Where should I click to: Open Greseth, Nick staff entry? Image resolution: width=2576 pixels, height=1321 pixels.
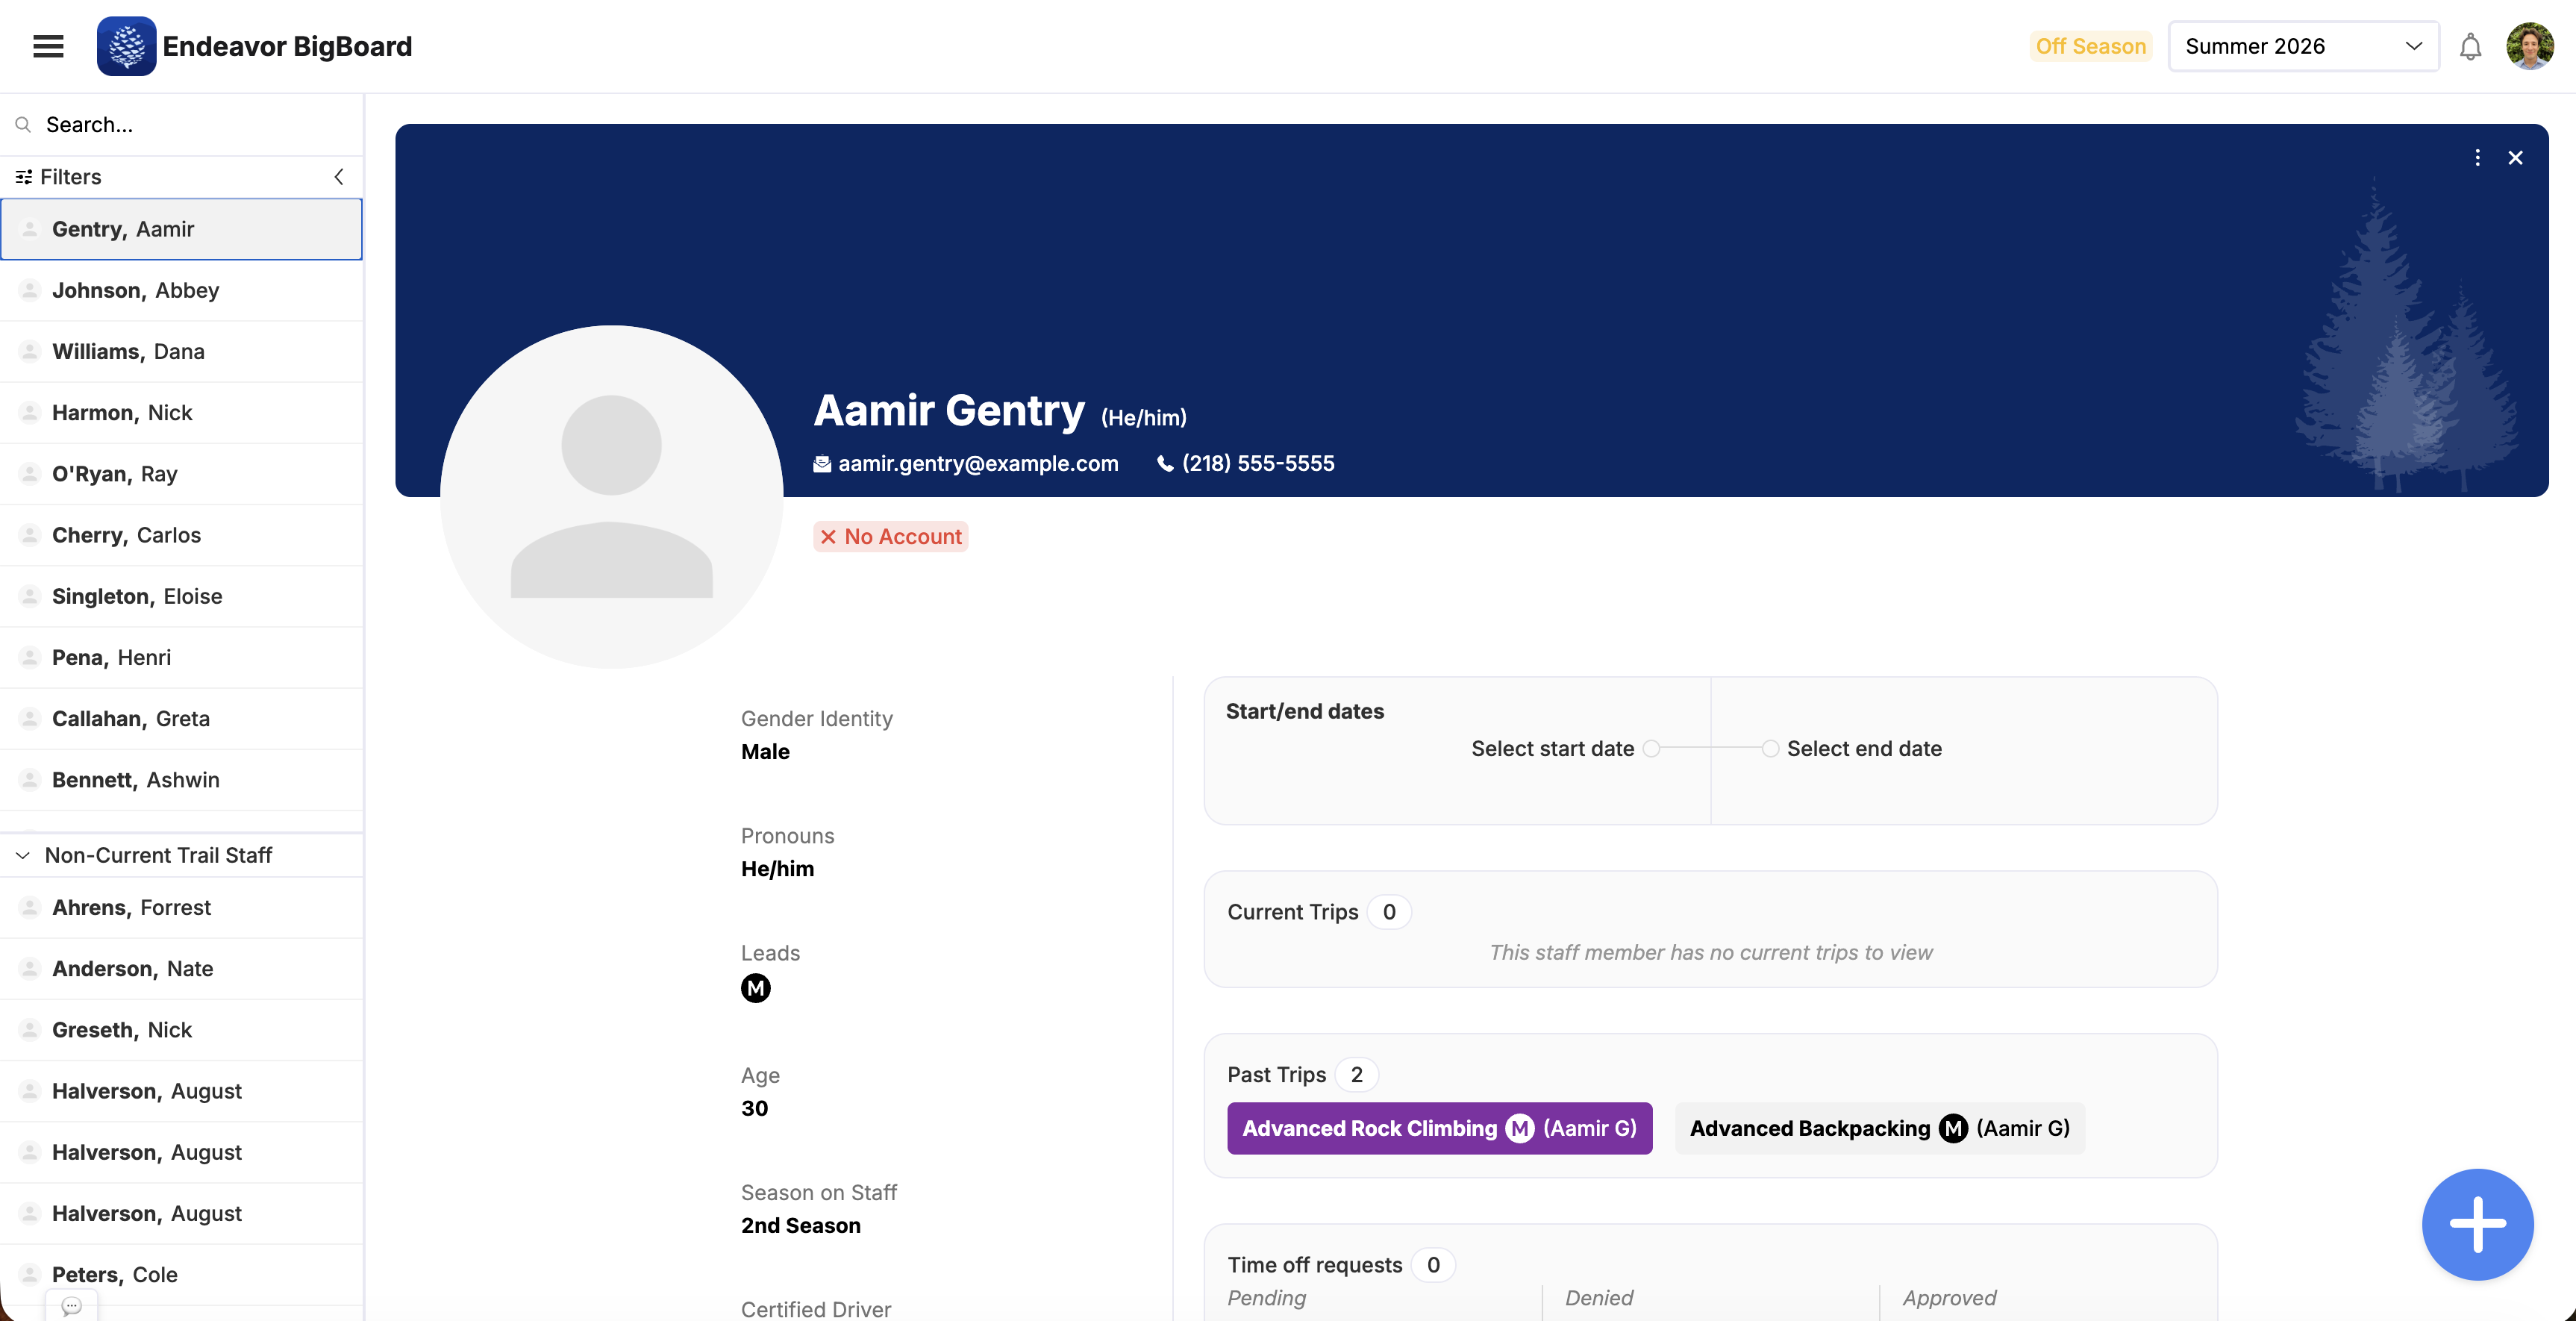pos(181,1029)
